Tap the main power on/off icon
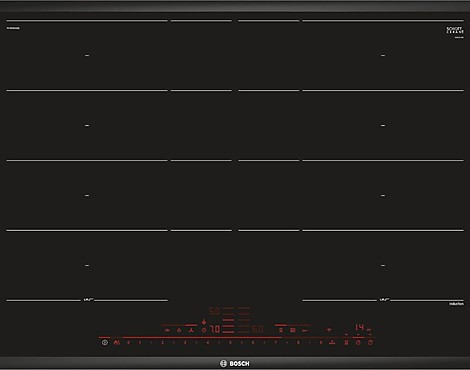This screenshot has height=370, width=470. (105, 342)
